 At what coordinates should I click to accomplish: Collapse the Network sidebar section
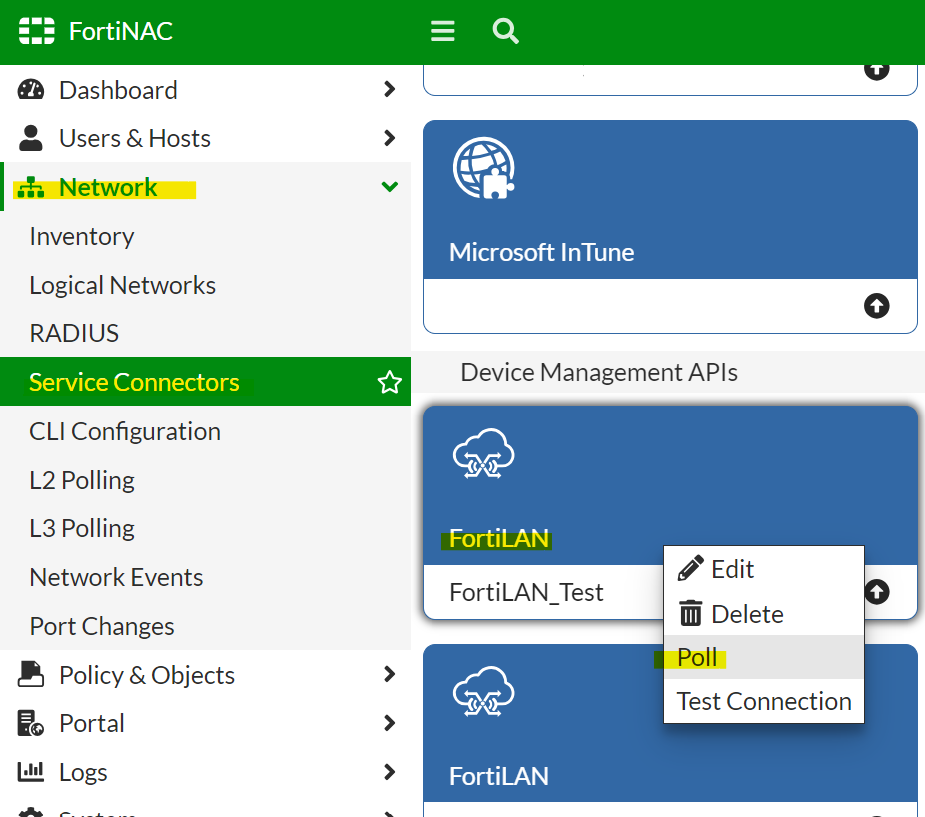tap(389, 186)
